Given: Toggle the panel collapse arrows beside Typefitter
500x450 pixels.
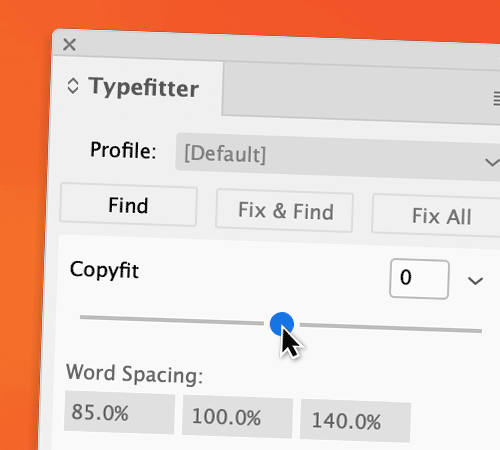Looking at the screenshot, I should 73,86.
